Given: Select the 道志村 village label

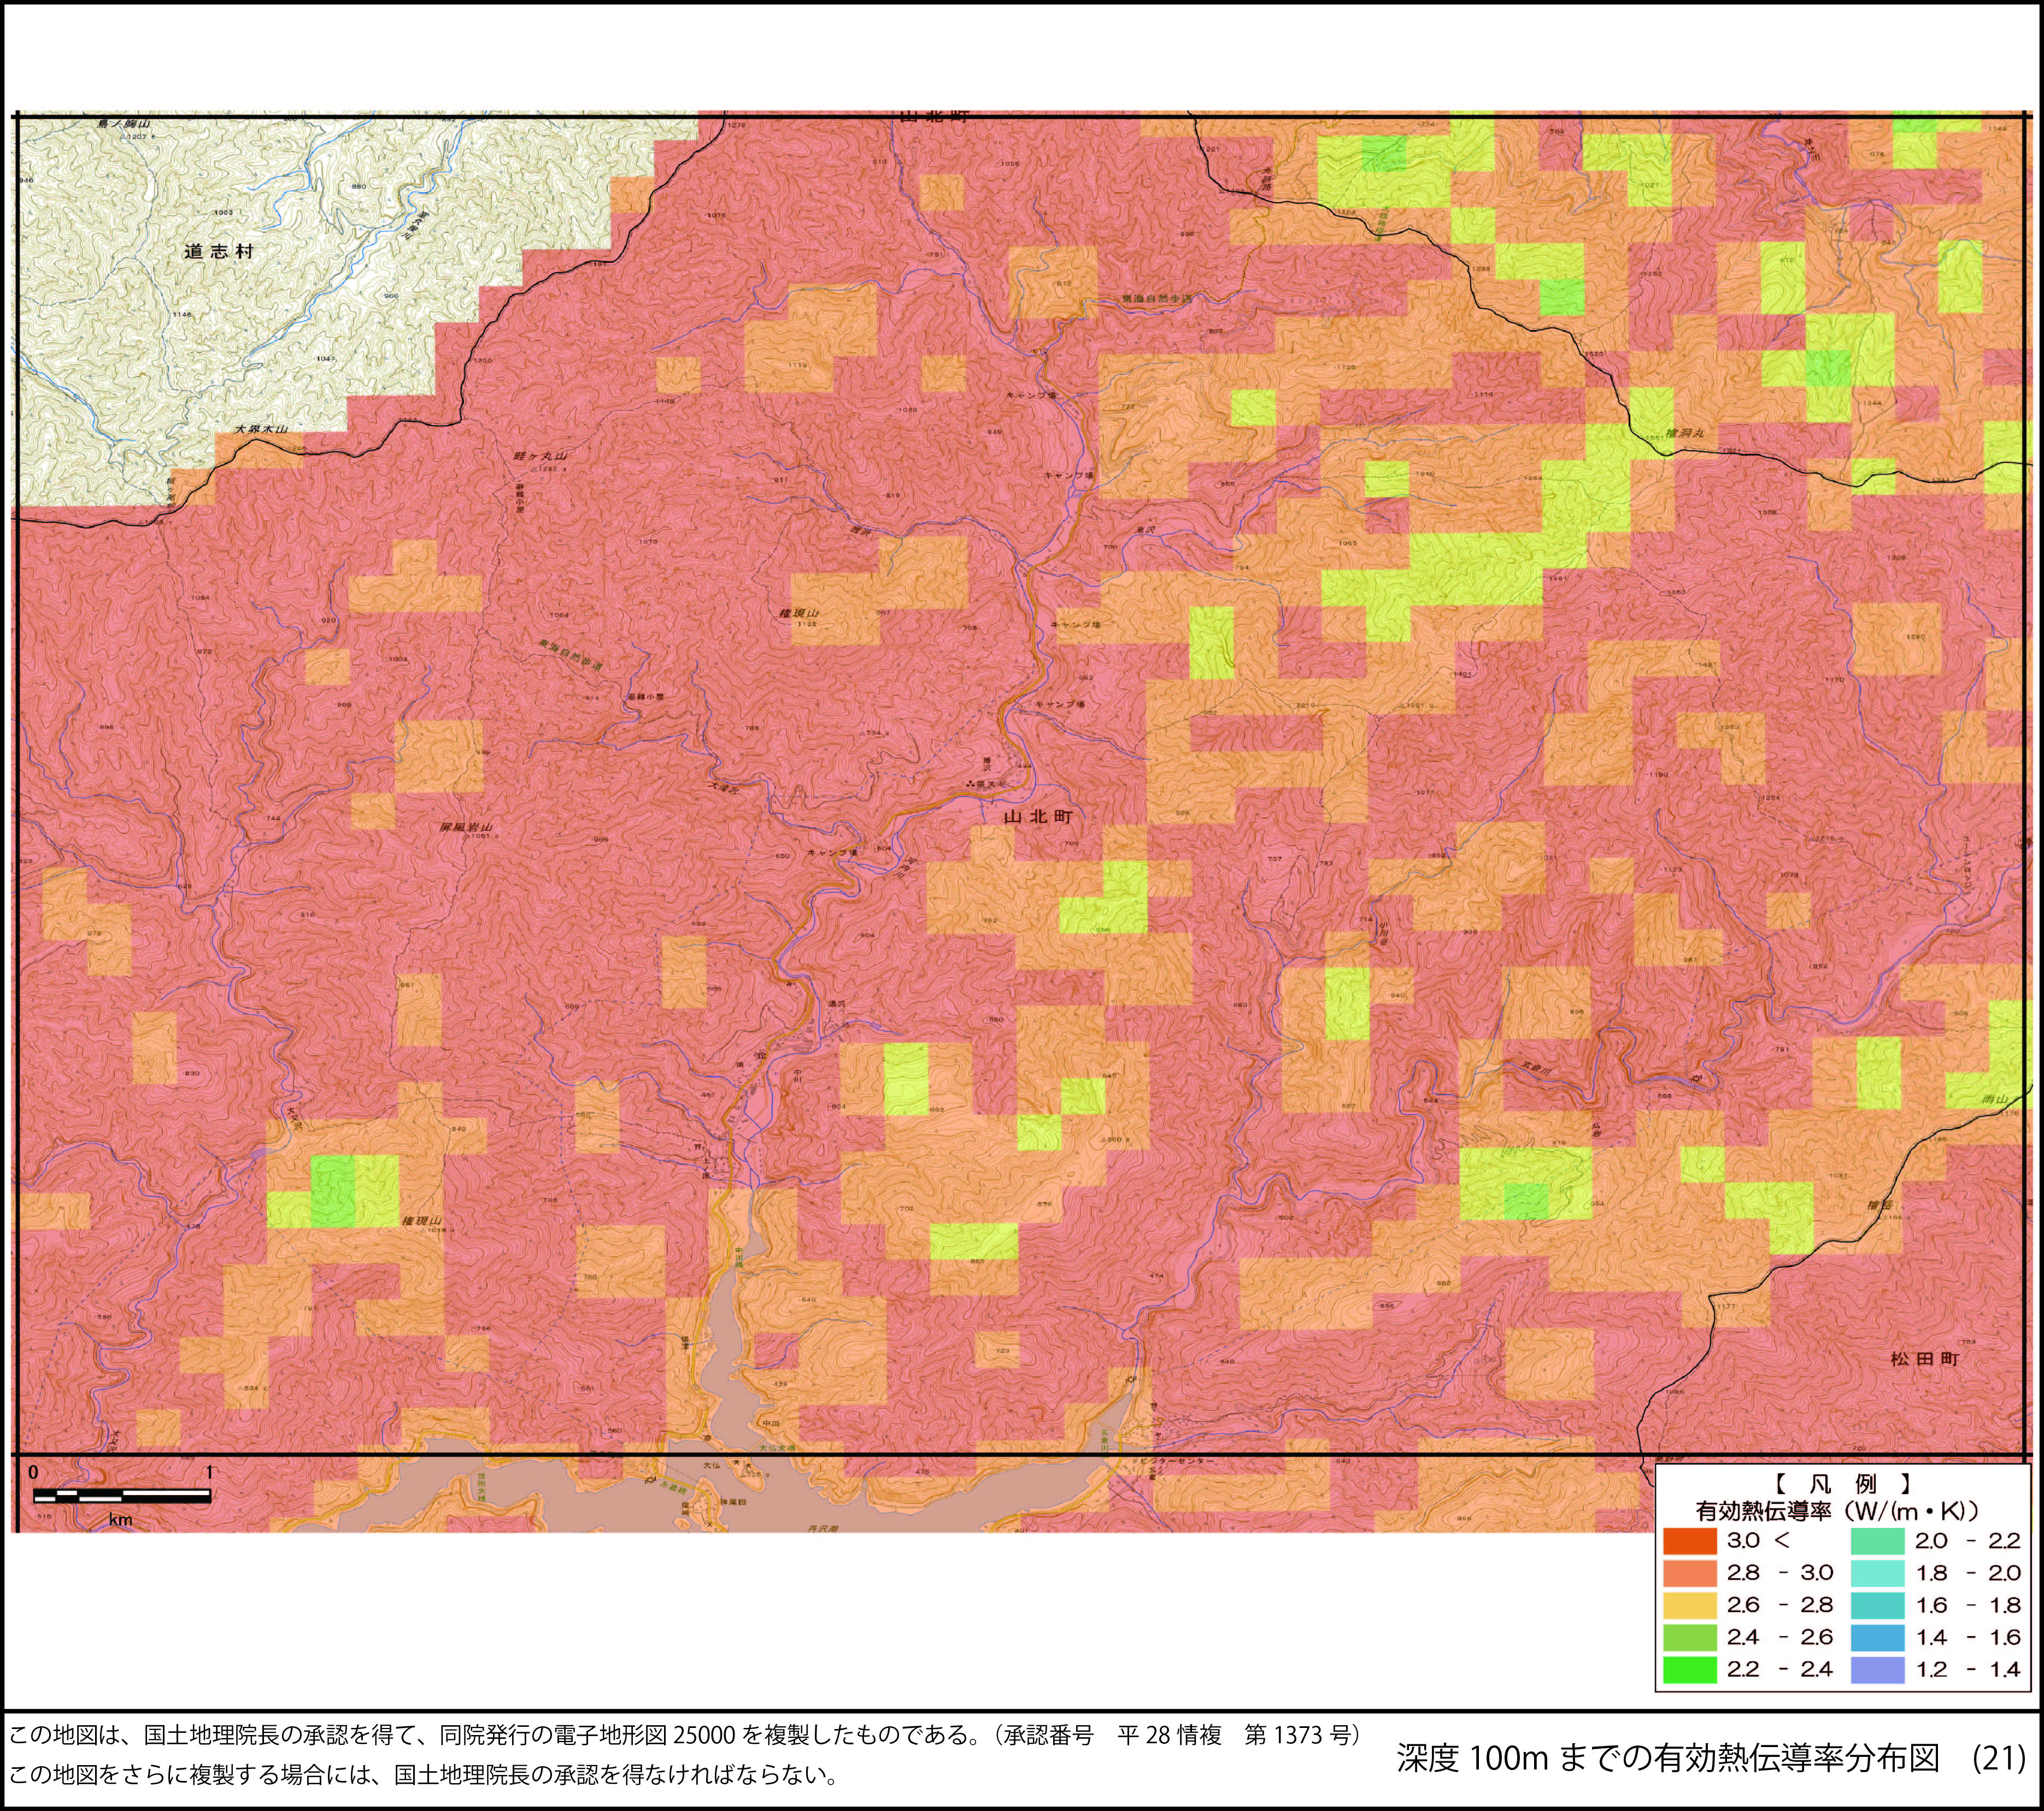Looking at the screenshot, I should pyautogui.click(x=218, y=251).
